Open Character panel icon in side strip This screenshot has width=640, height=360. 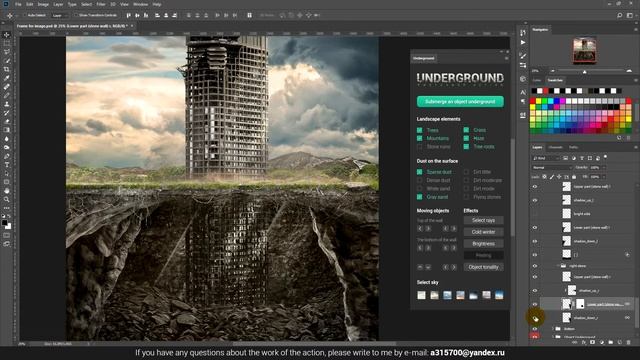[x=523, y=92]
